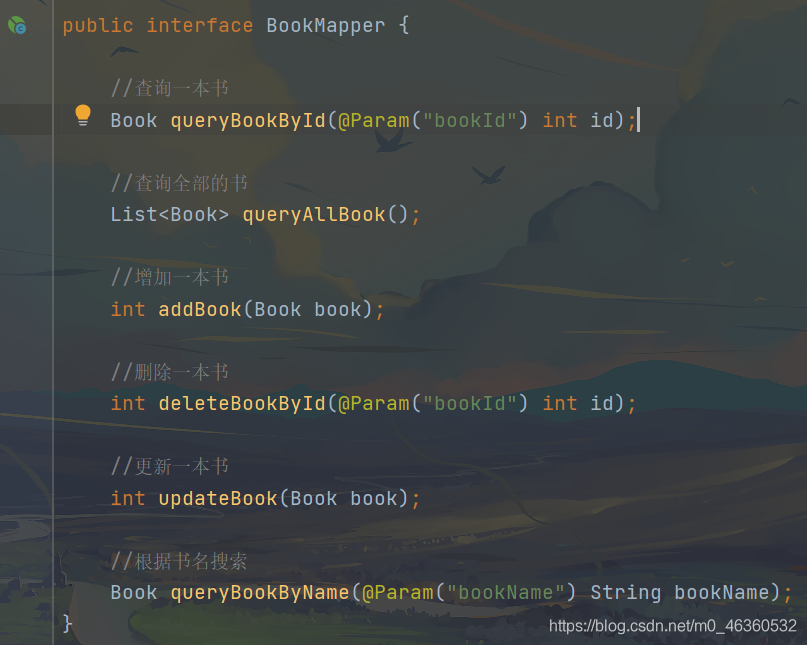Click the List<Book> return type
The image size is (807, 645).
[x=170, y=215]
